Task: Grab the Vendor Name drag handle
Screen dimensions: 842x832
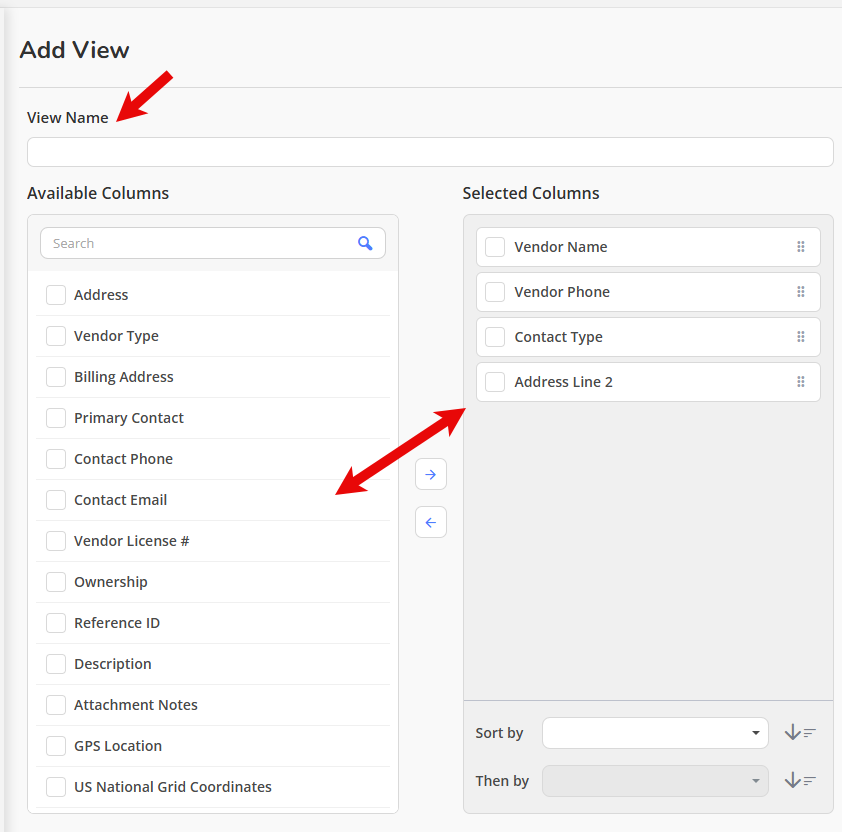Action: tap(801, 247)
